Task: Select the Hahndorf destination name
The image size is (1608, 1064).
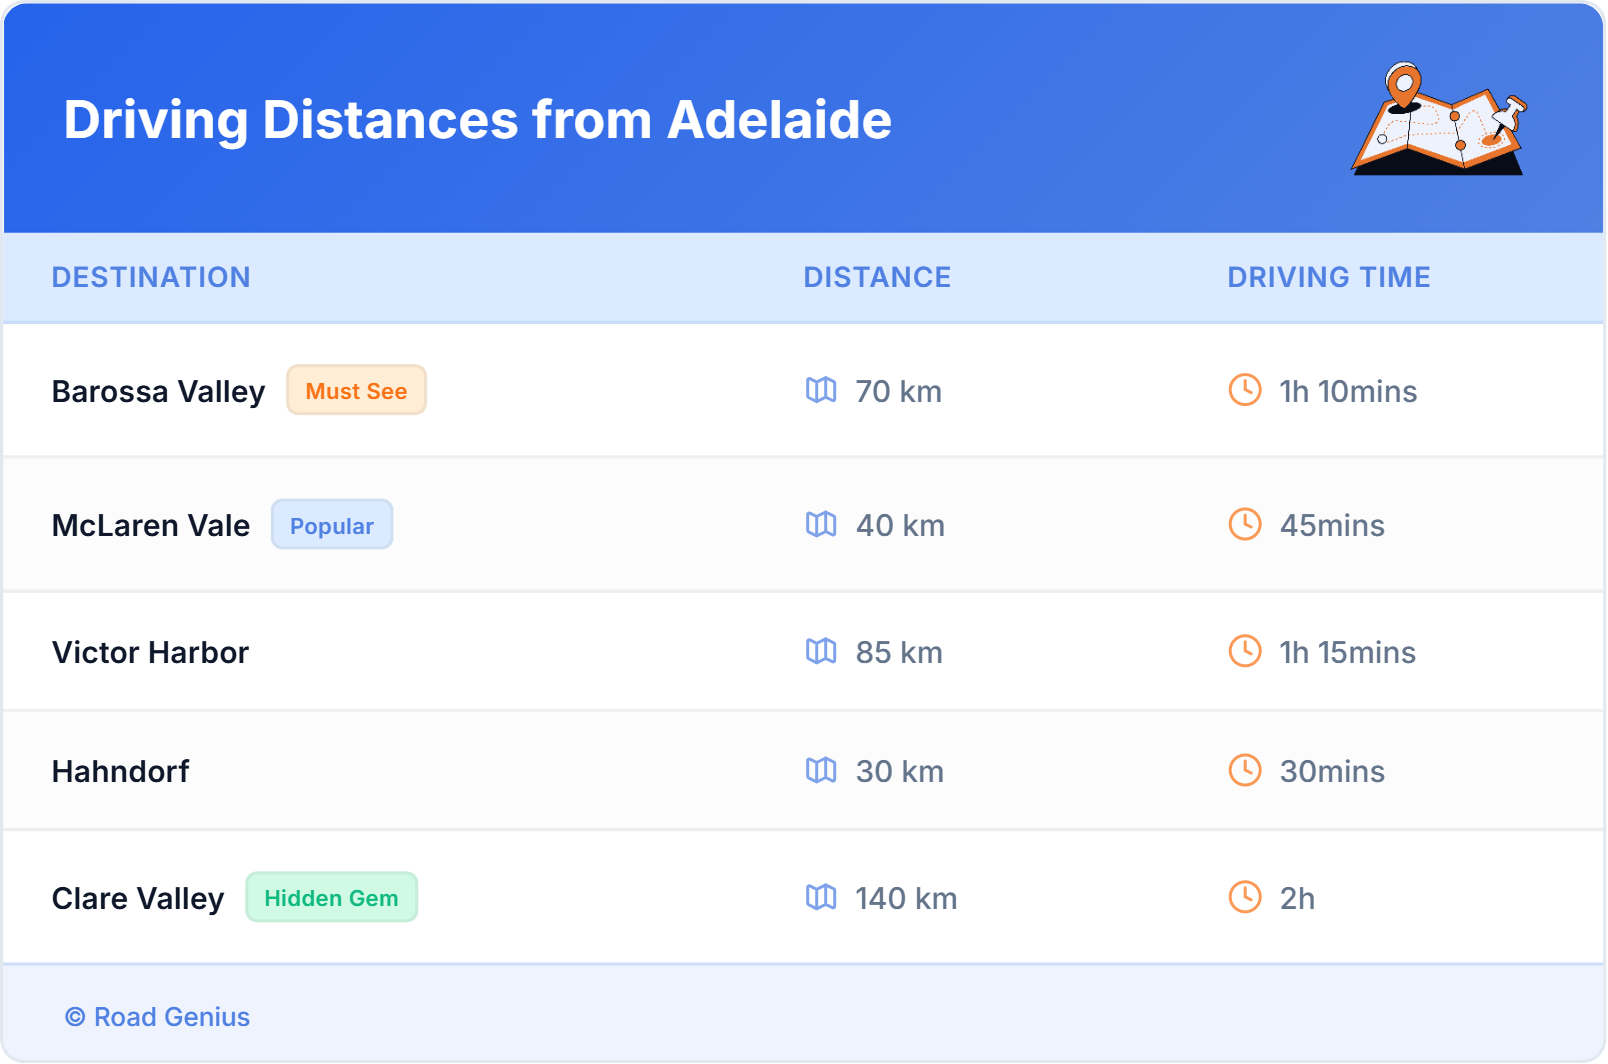Action: (x=120, y=771)
